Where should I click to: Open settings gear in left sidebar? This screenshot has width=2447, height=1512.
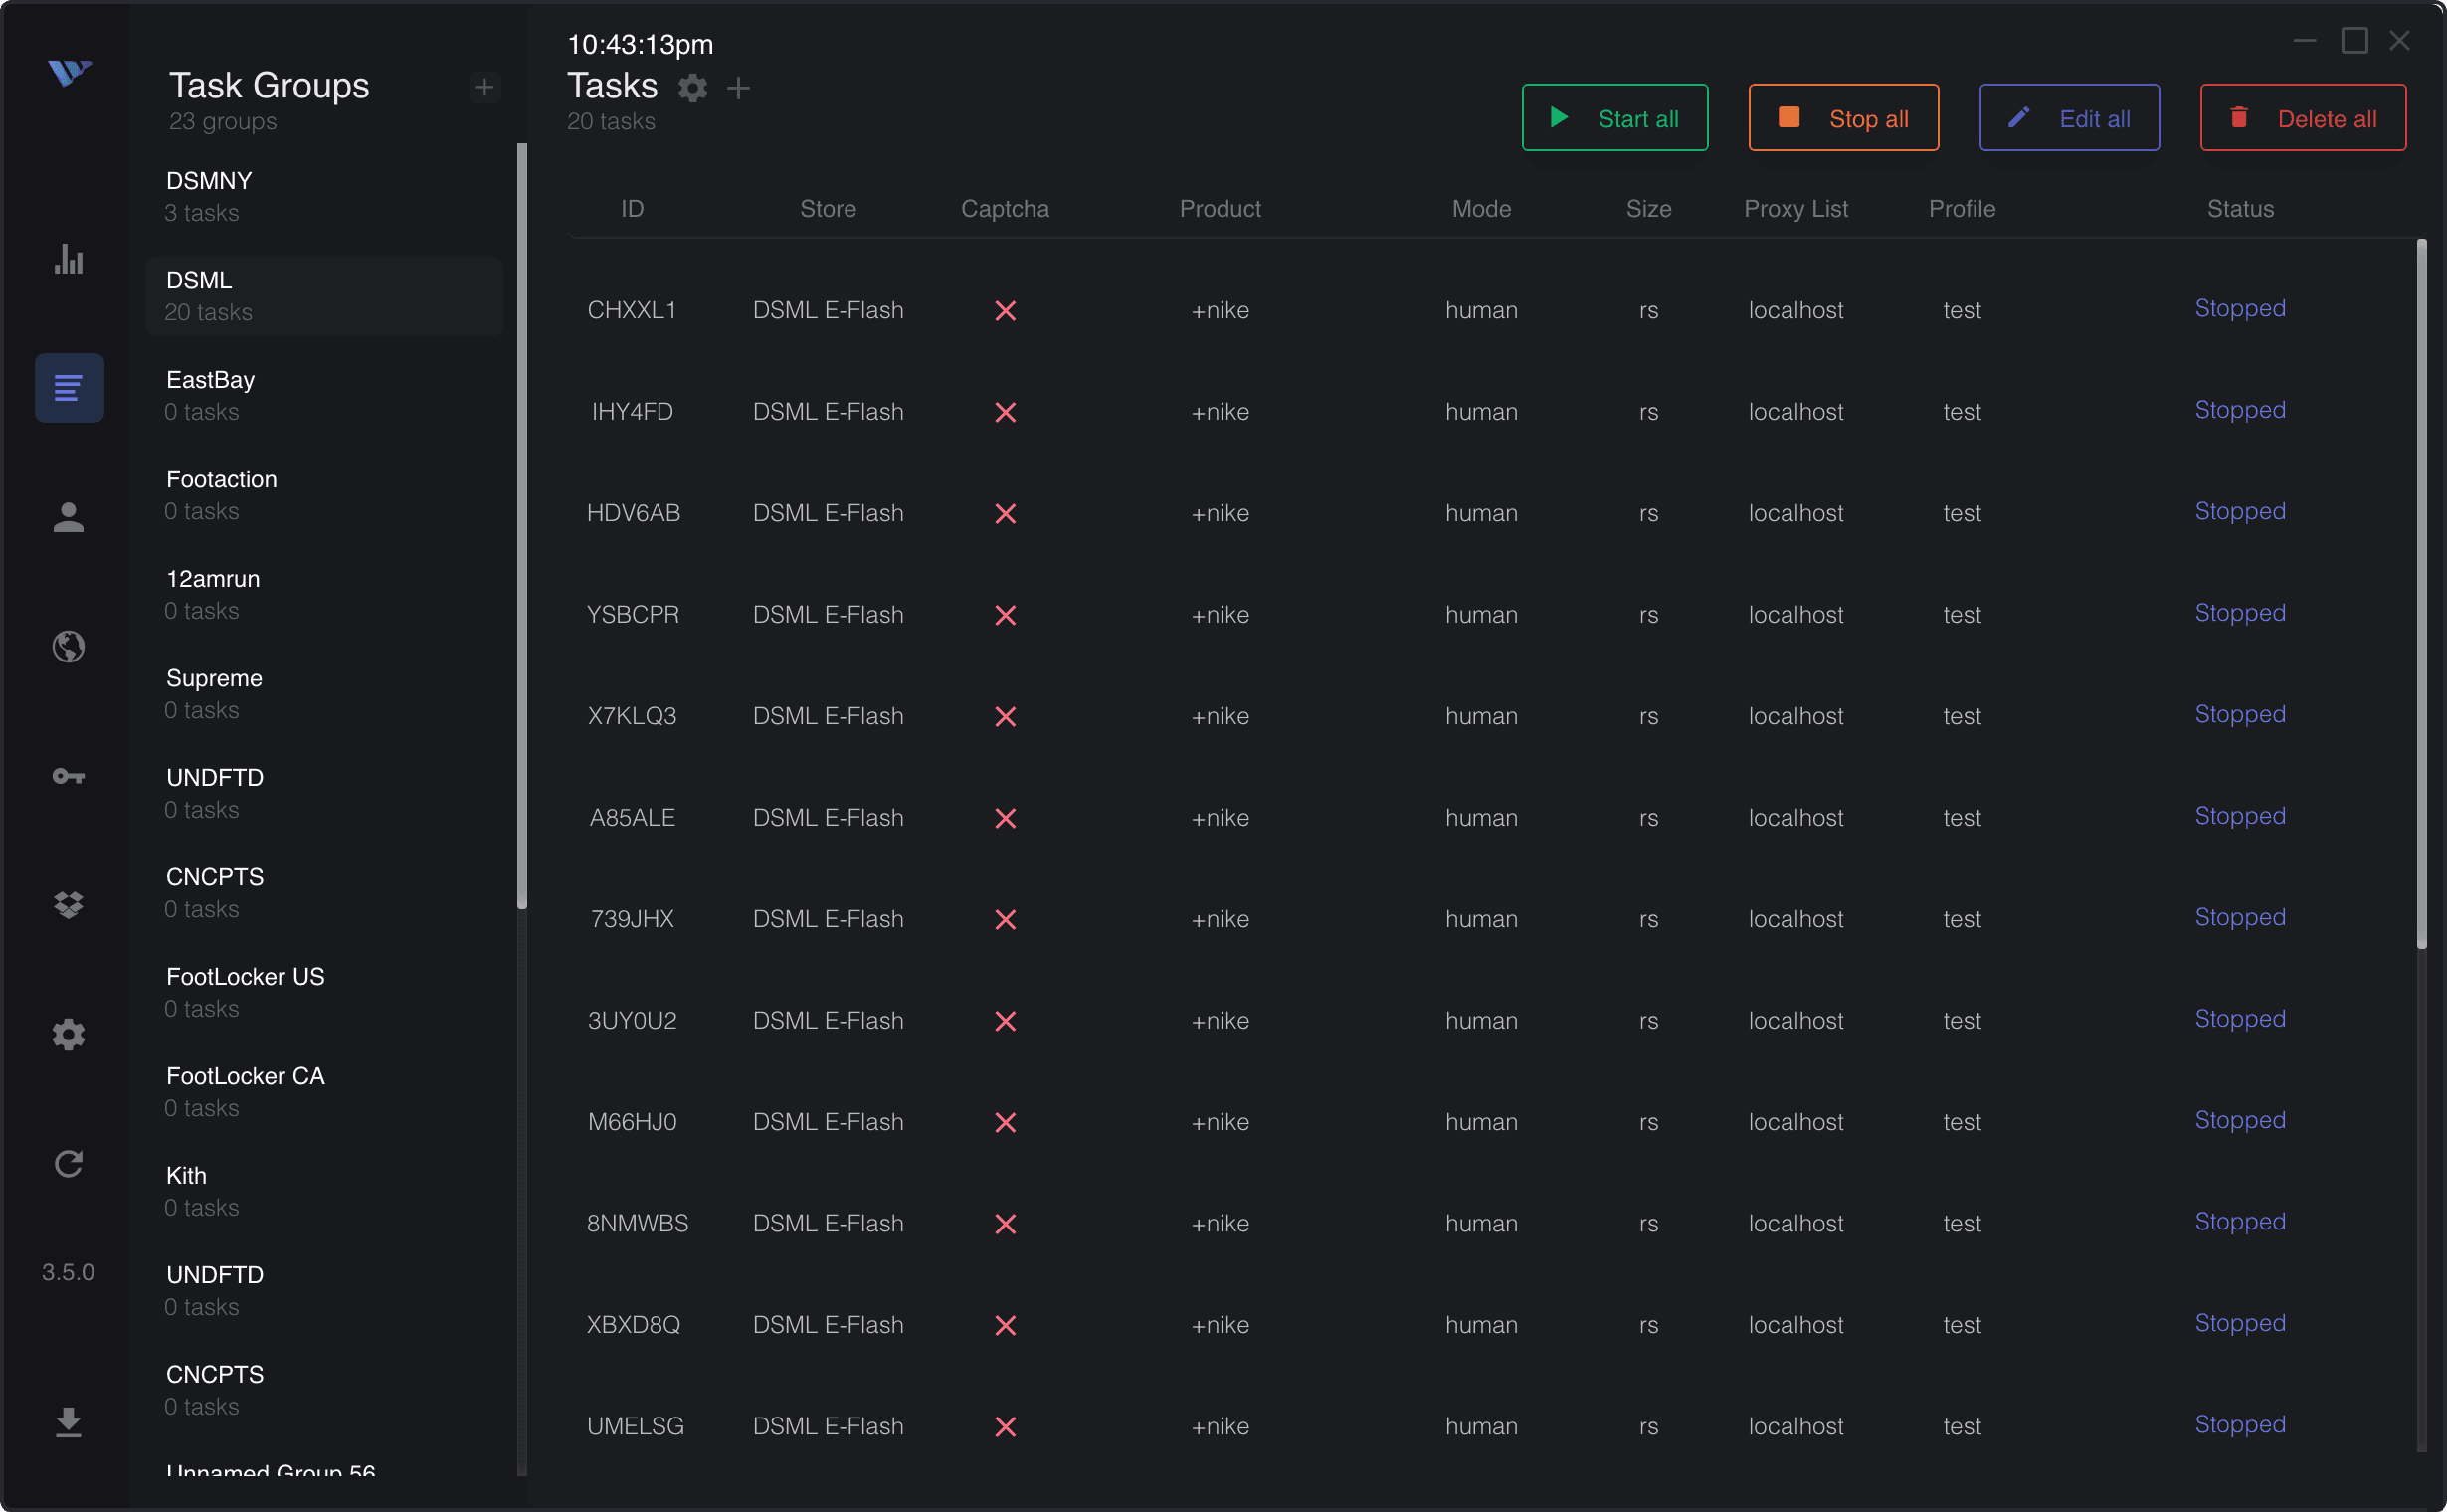click(x=68, y=1034)
